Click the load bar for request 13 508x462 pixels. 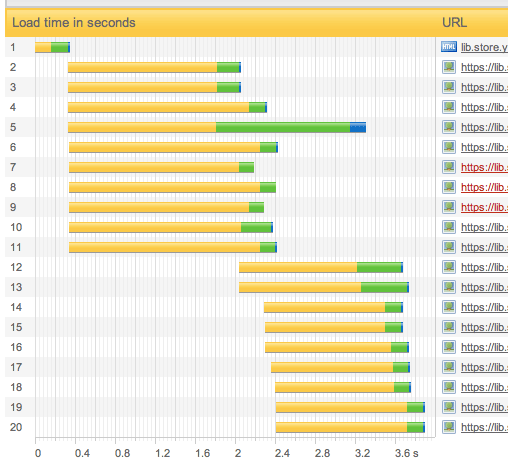click(x=324, y=287)
